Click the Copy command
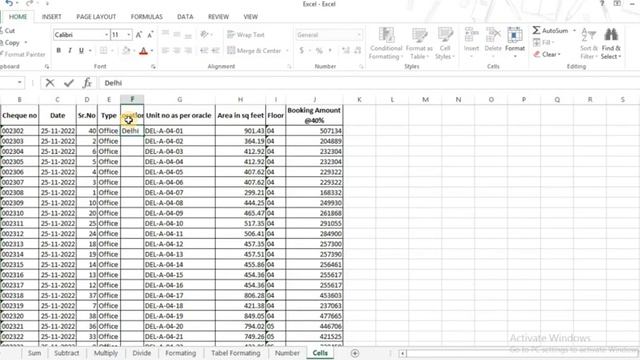 point(11,42)
